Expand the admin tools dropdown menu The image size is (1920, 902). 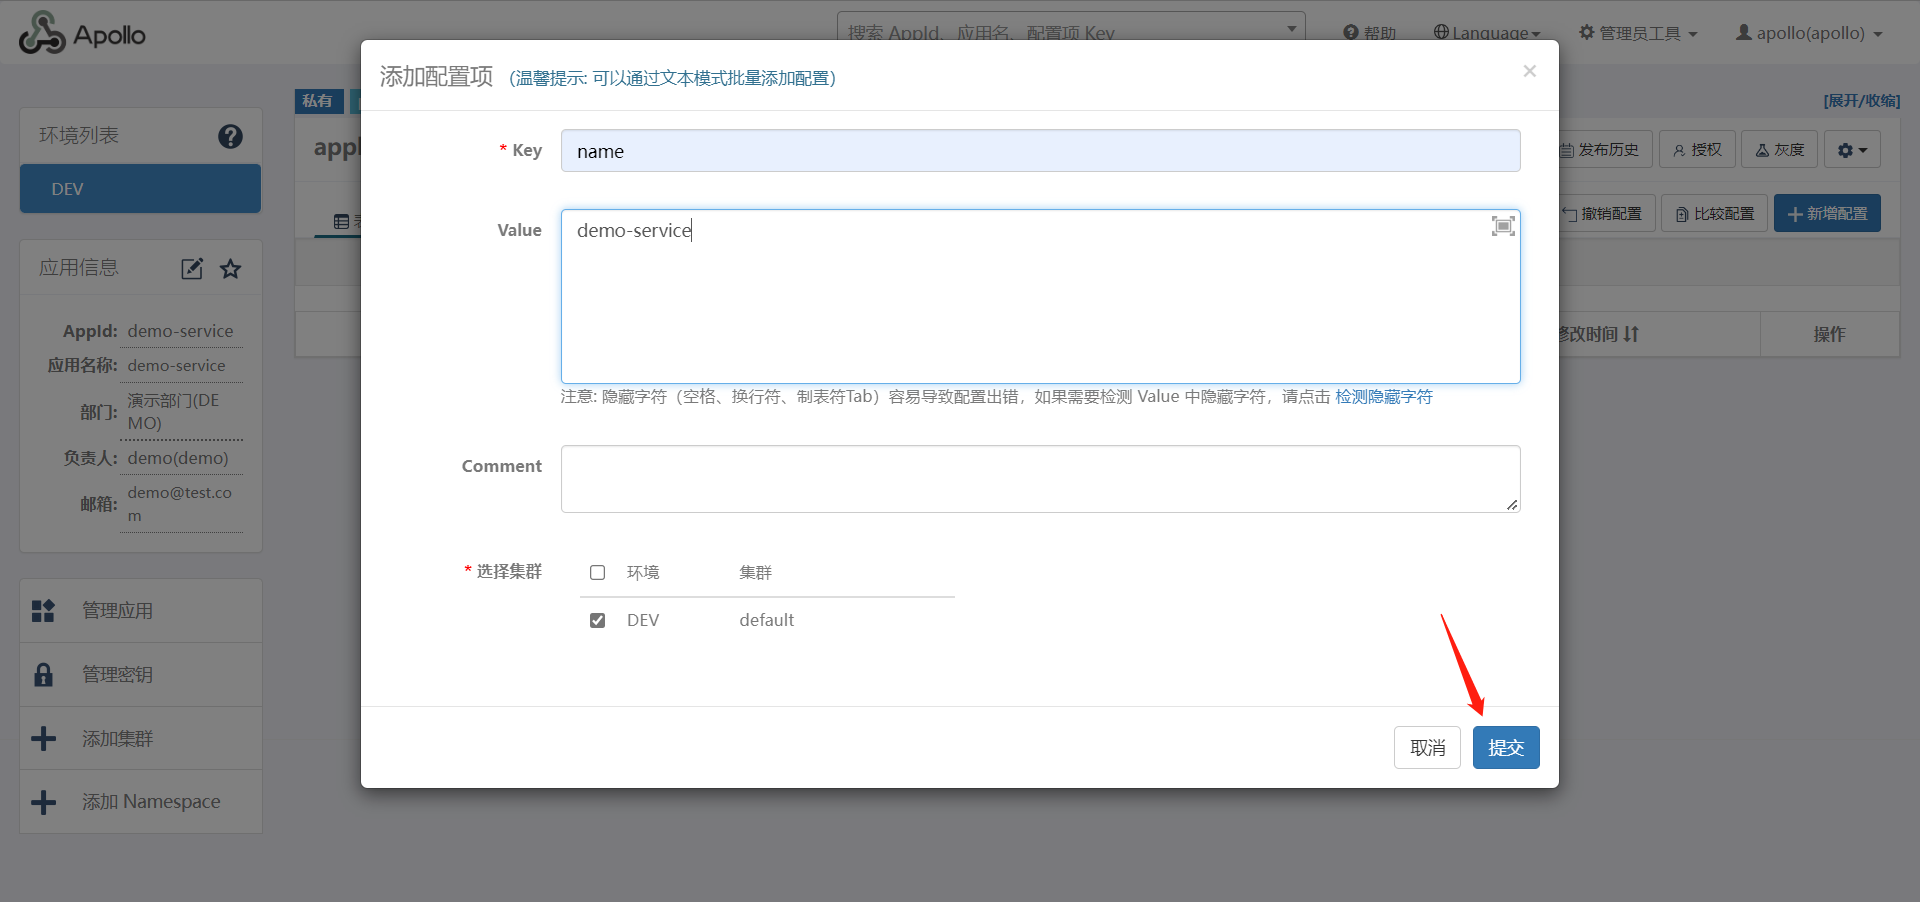click(x=1638, y=33)
